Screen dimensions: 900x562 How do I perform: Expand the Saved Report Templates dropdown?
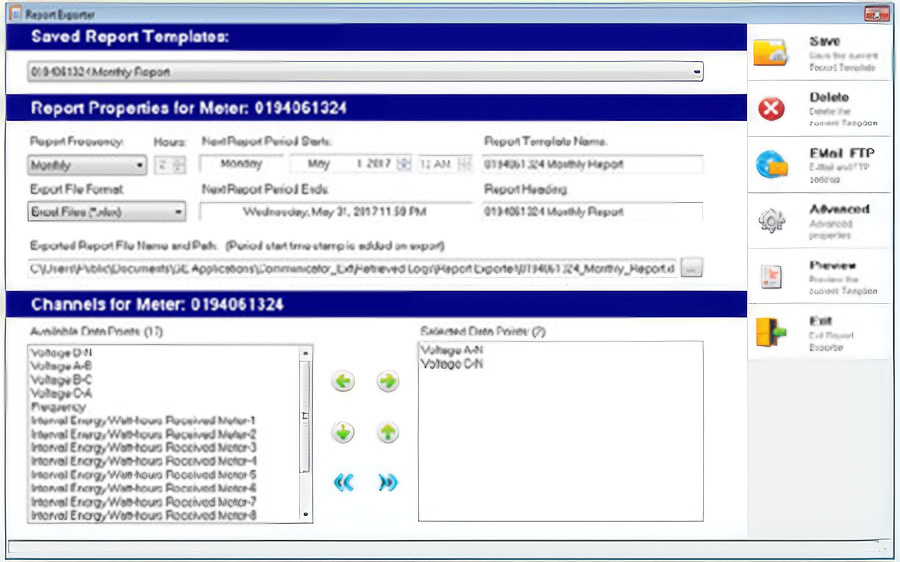coord(696,72)
